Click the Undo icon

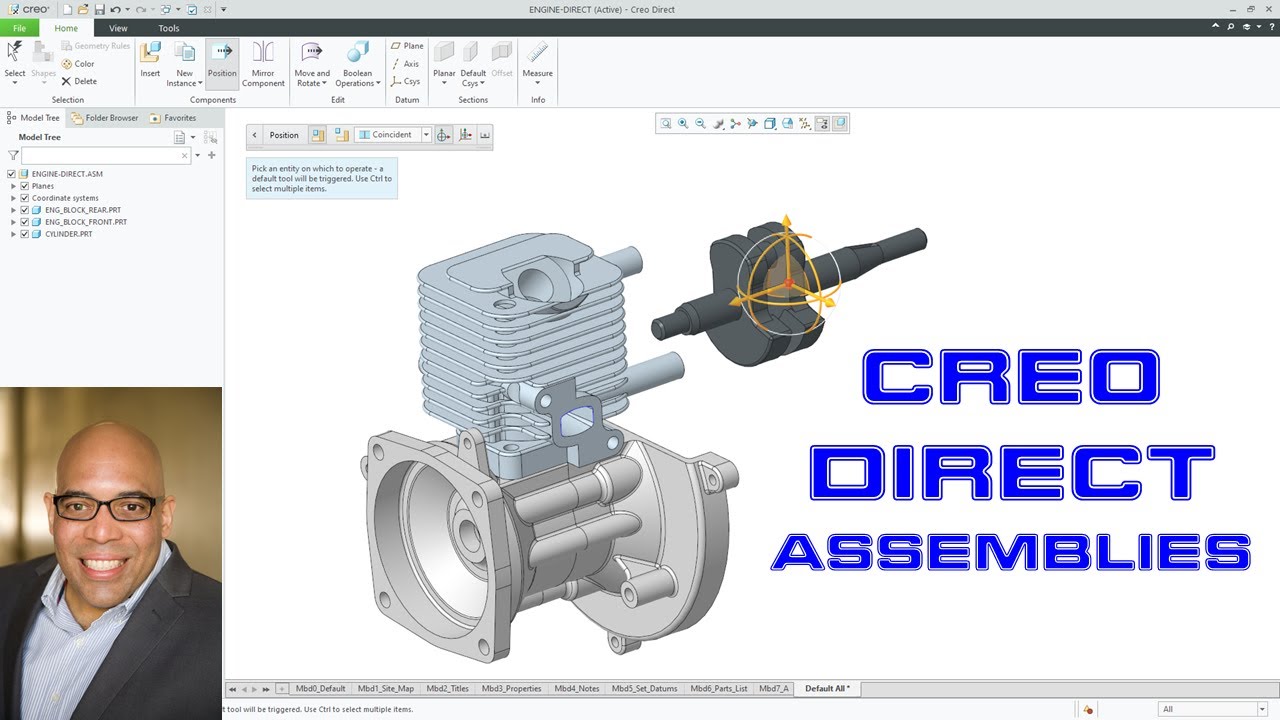pyautogui.click(x=116, y=9)
